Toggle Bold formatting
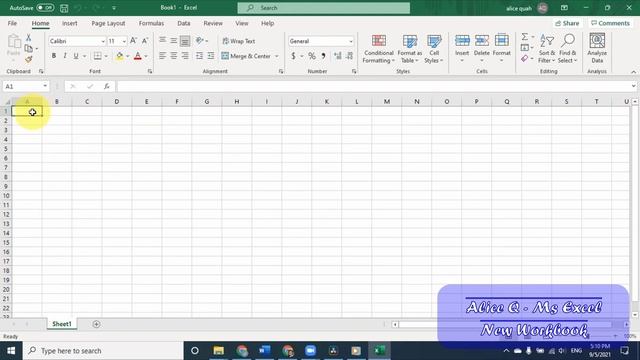The width and height of the screenshot is (640, 360). coord(53,56)
